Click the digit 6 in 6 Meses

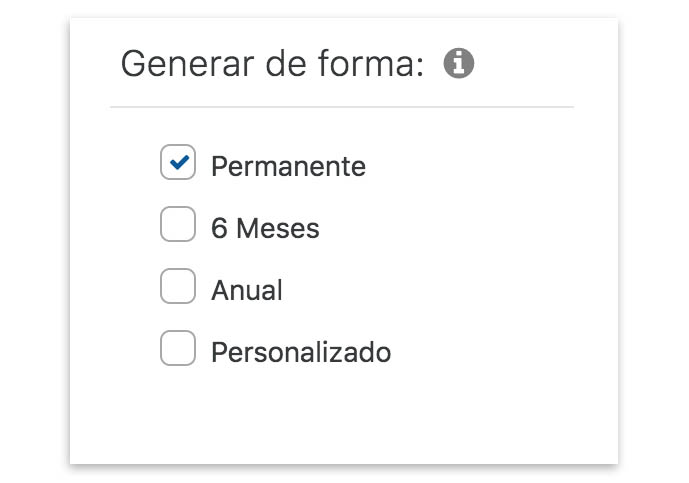click(219, 229)
